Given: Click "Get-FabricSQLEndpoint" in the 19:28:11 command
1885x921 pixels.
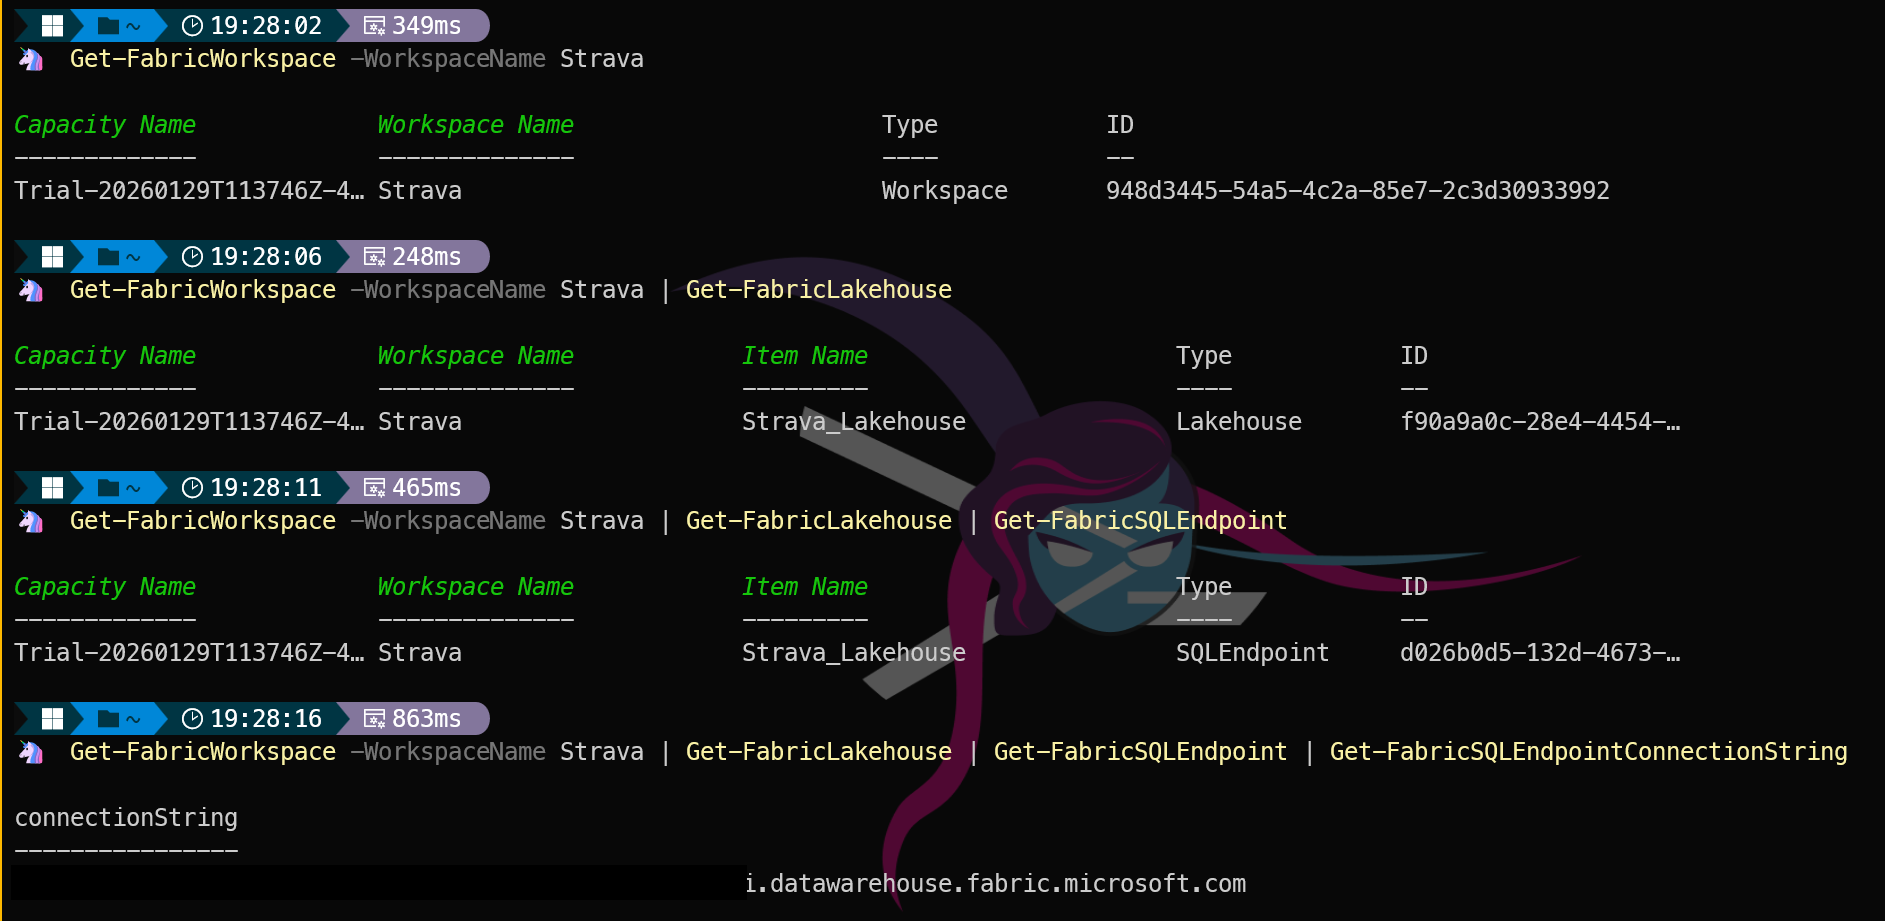Looking at the screenshot, I should (x=1140, y=521).
